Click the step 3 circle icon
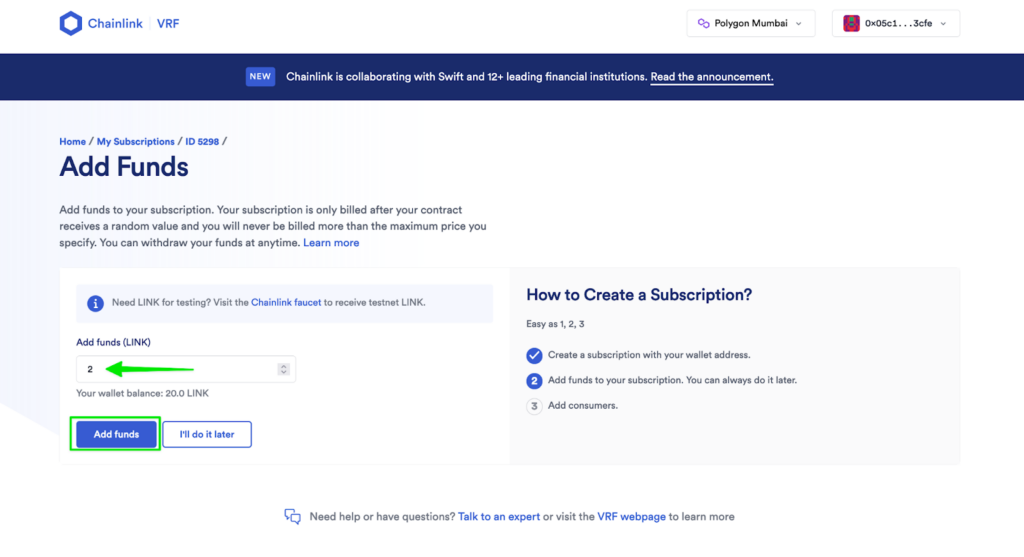This screenshot has height=557, width=1024. [x=534, y=406]
